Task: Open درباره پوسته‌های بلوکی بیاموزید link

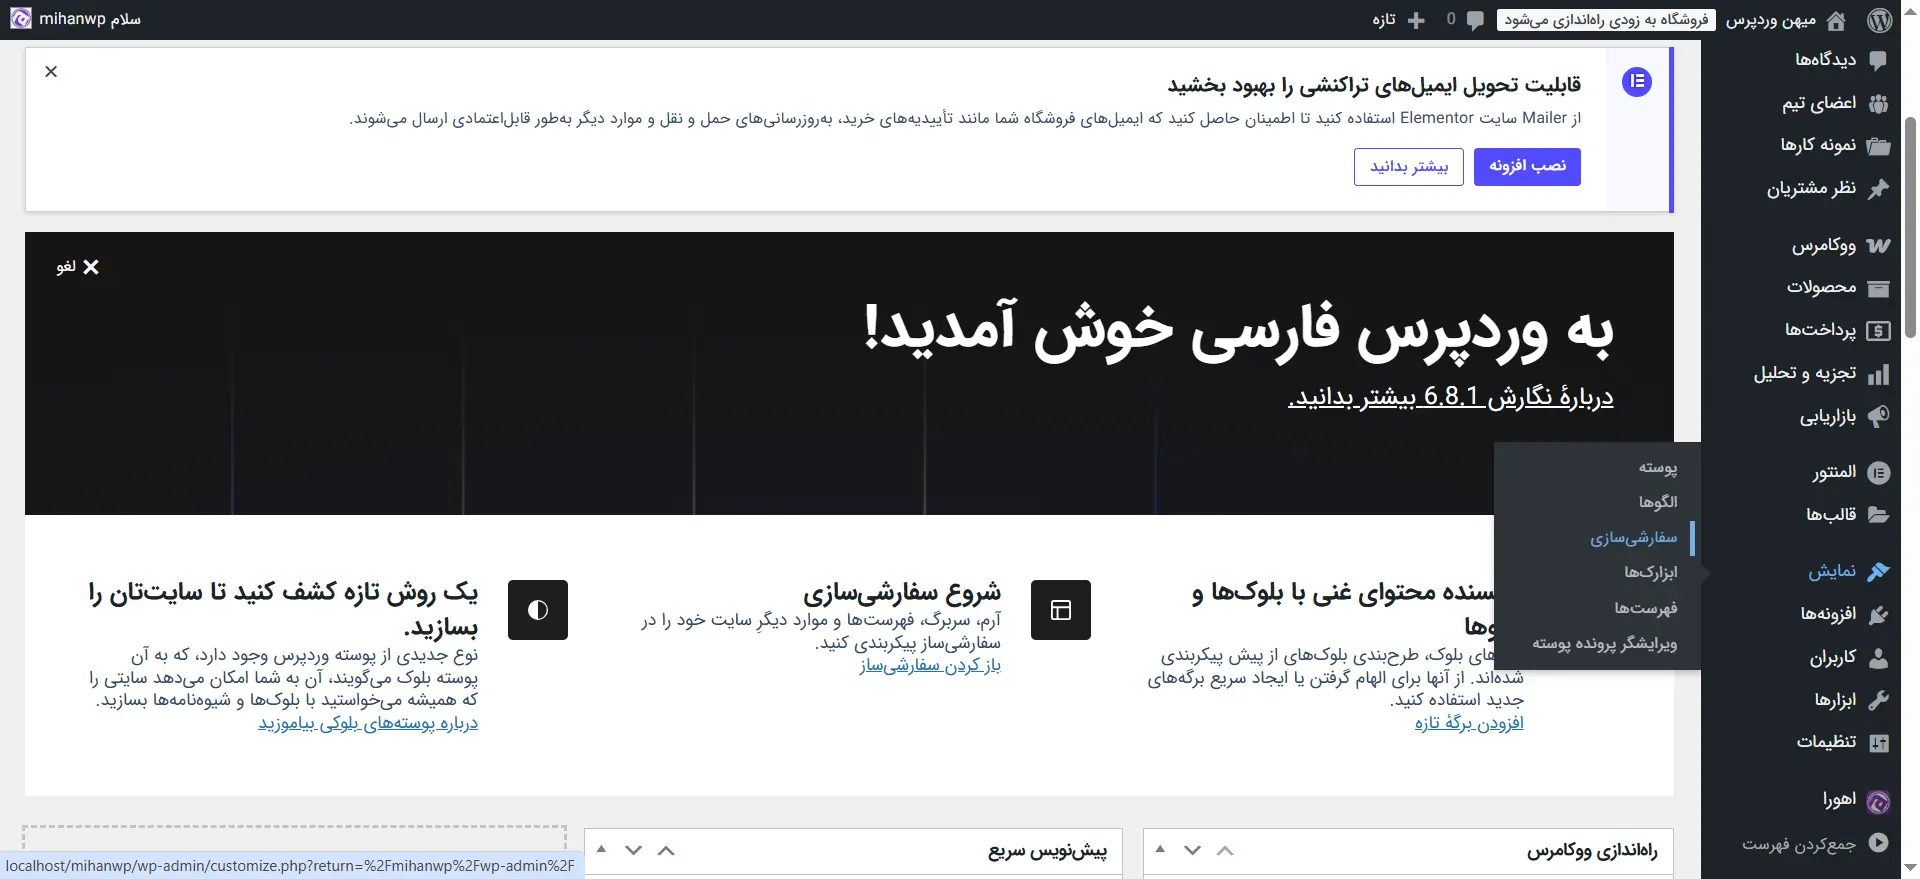Action: pyautogui.click(x=368, y=723)
